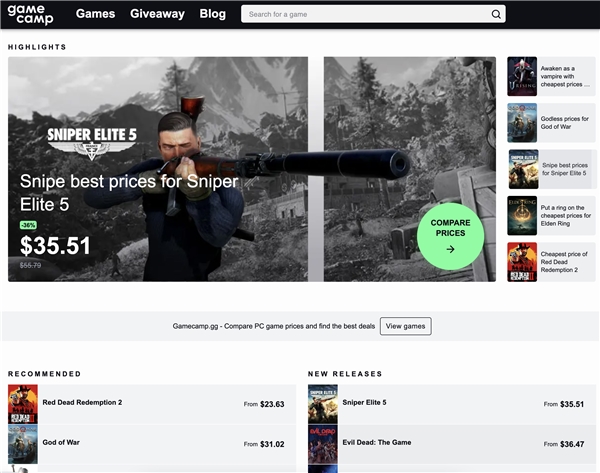This screenshot has width=600, height=473.
Task: Open the God of War highlight cover
Action: click(522, 123)
